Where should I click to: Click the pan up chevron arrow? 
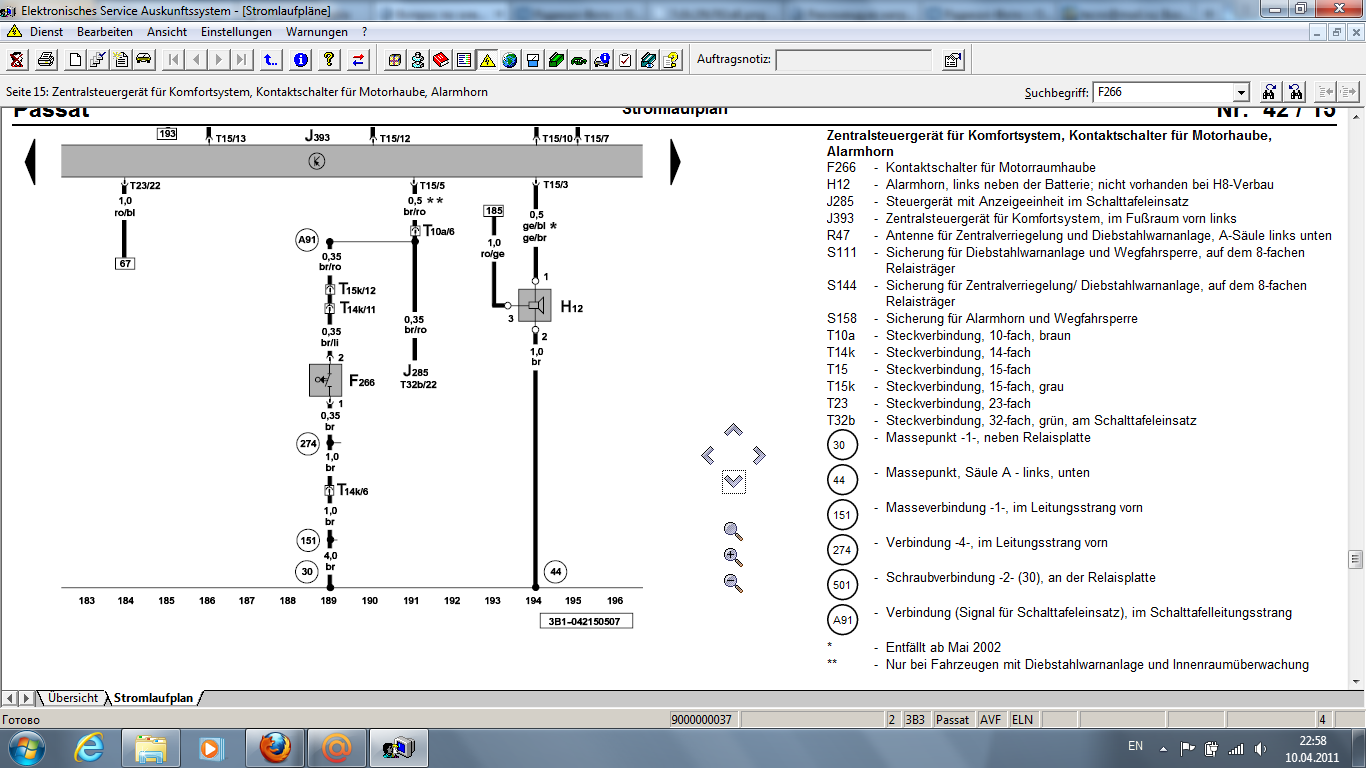coord(733,430)
